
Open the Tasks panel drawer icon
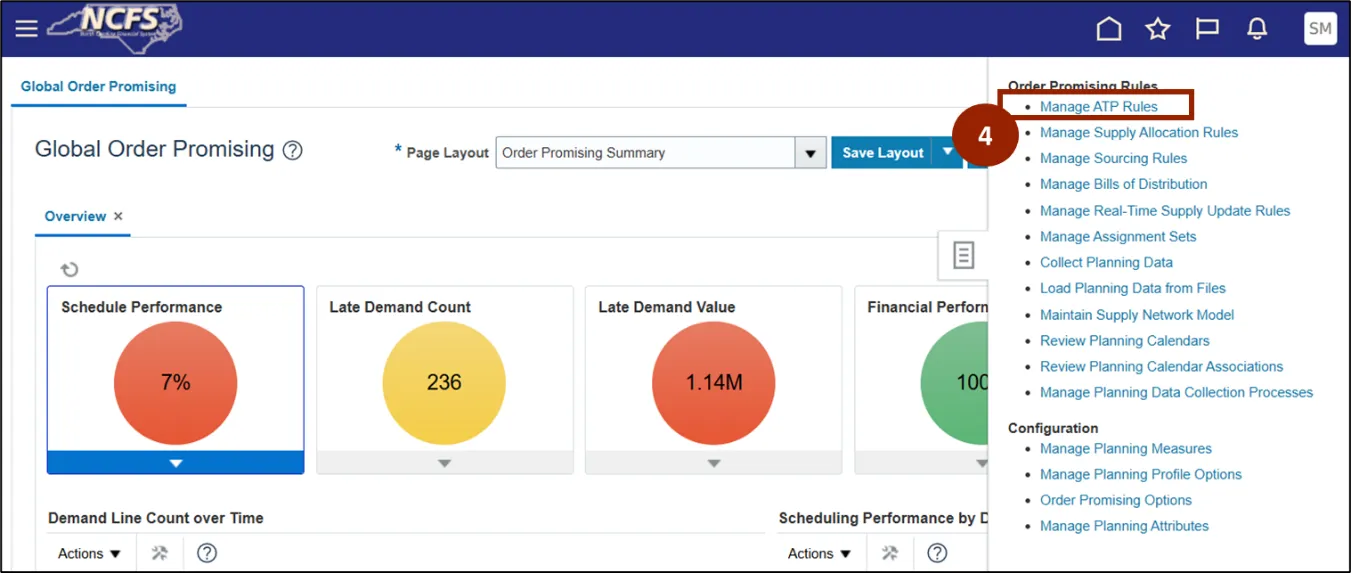[x=963, y=255]
